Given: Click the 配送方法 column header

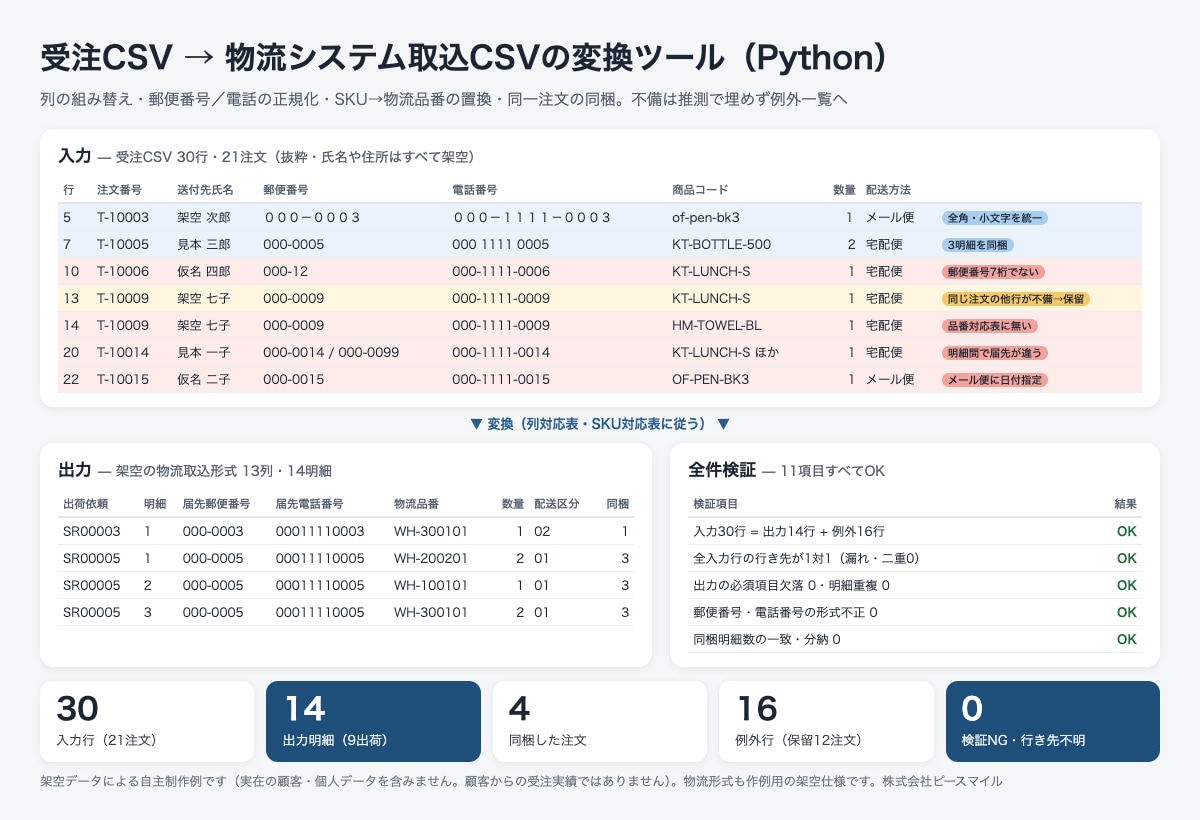Looking at the screenshot, I should click(x=888, y=189).
